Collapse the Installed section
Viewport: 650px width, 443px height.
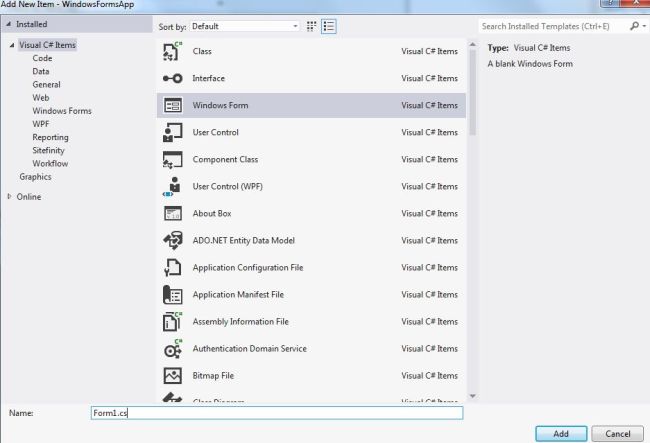pos(10,24)
